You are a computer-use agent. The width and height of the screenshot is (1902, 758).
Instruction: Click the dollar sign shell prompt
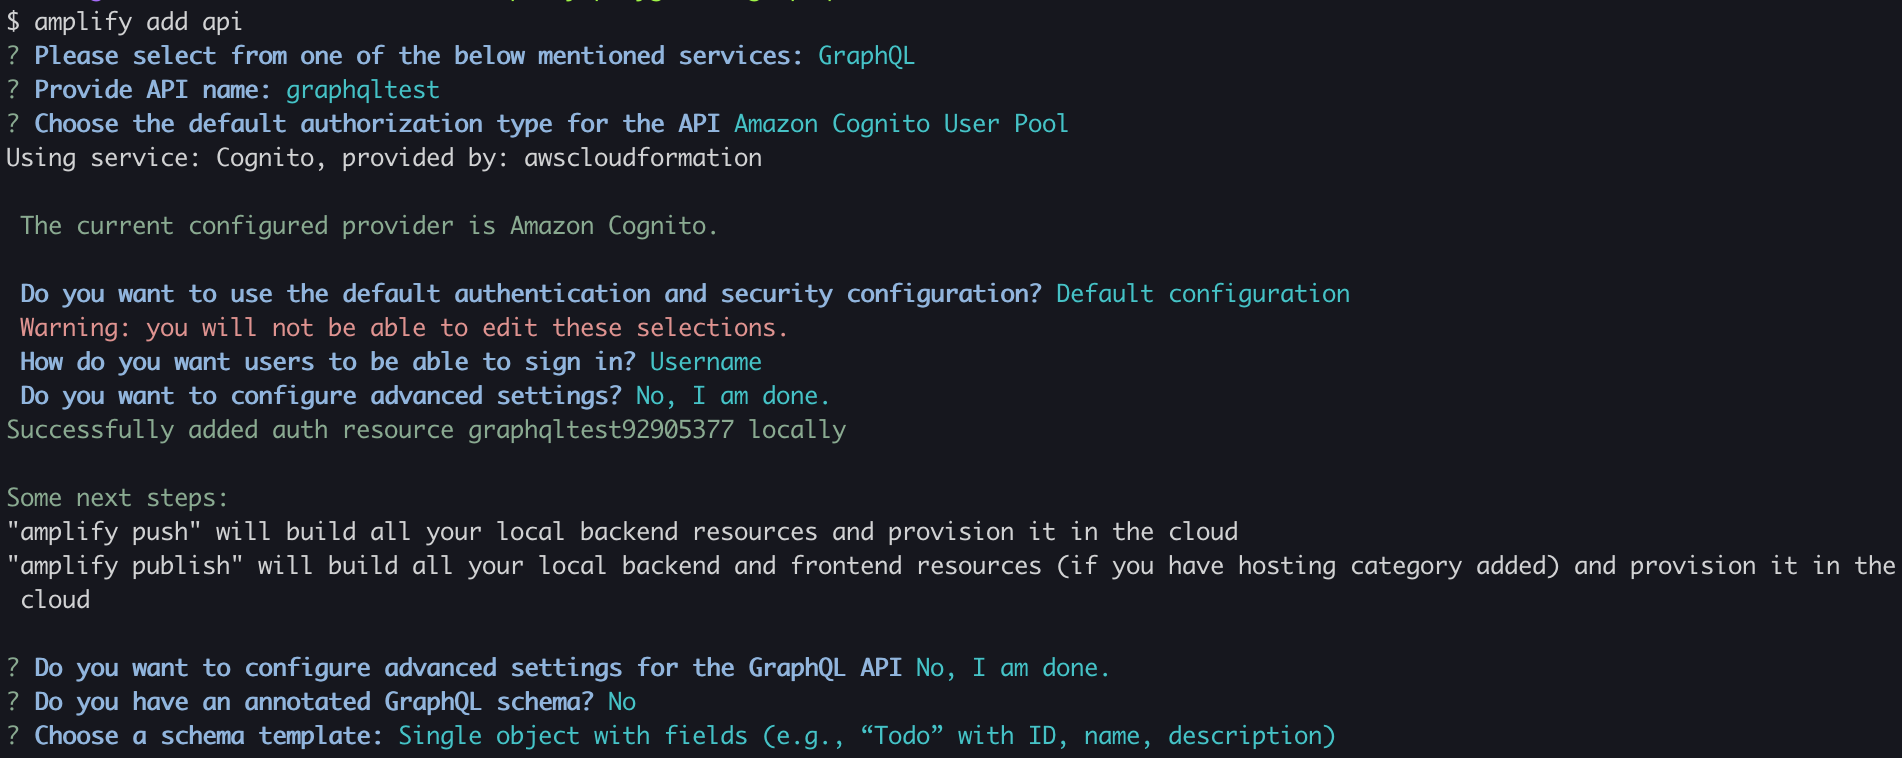pyautogui.click(x=13, y=22)
